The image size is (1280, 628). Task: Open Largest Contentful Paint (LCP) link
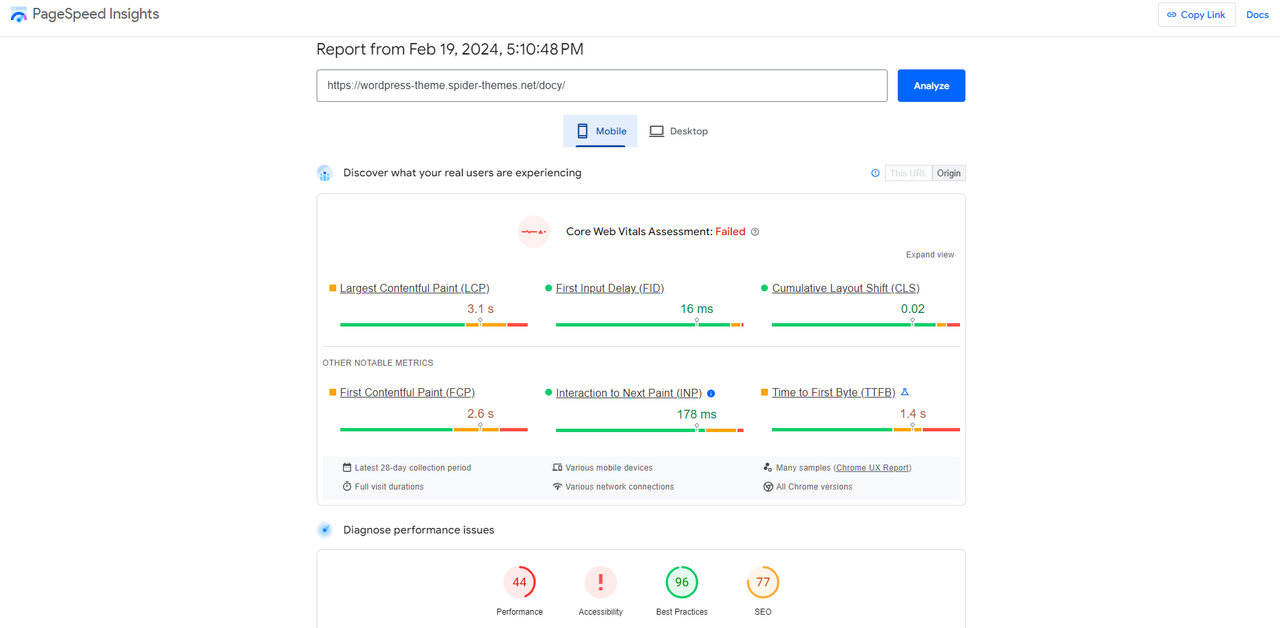[415, 288]
